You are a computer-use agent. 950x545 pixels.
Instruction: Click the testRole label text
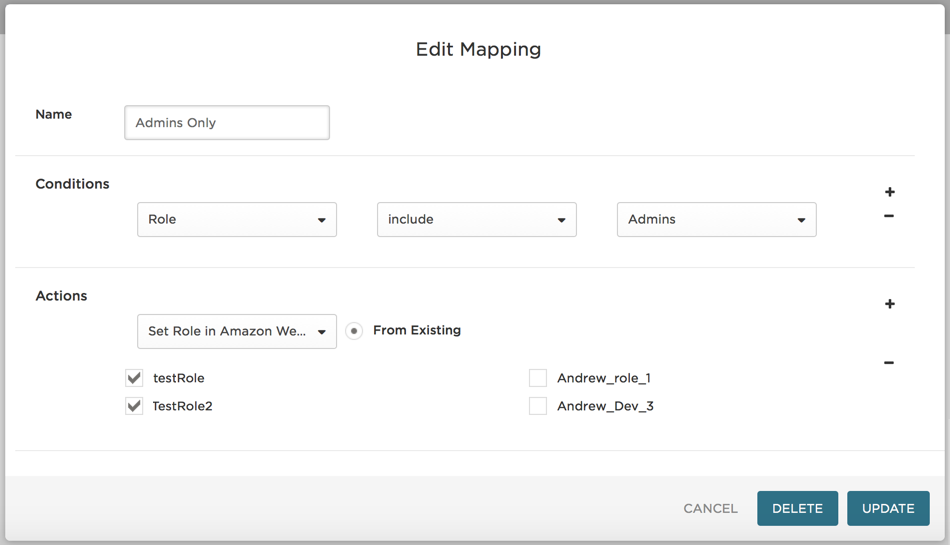click(x=179, y=378)
